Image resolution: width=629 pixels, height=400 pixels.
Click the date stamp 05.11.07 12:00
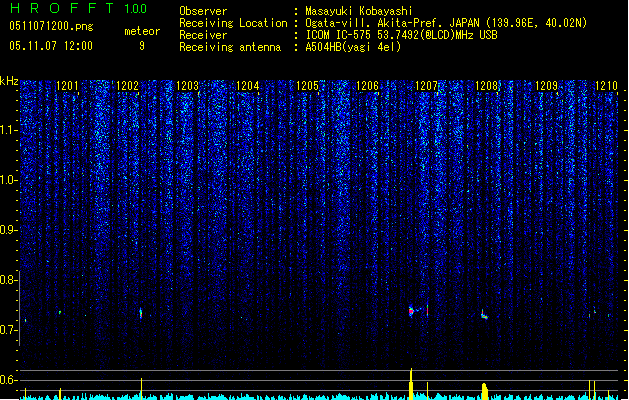[51, 46]
